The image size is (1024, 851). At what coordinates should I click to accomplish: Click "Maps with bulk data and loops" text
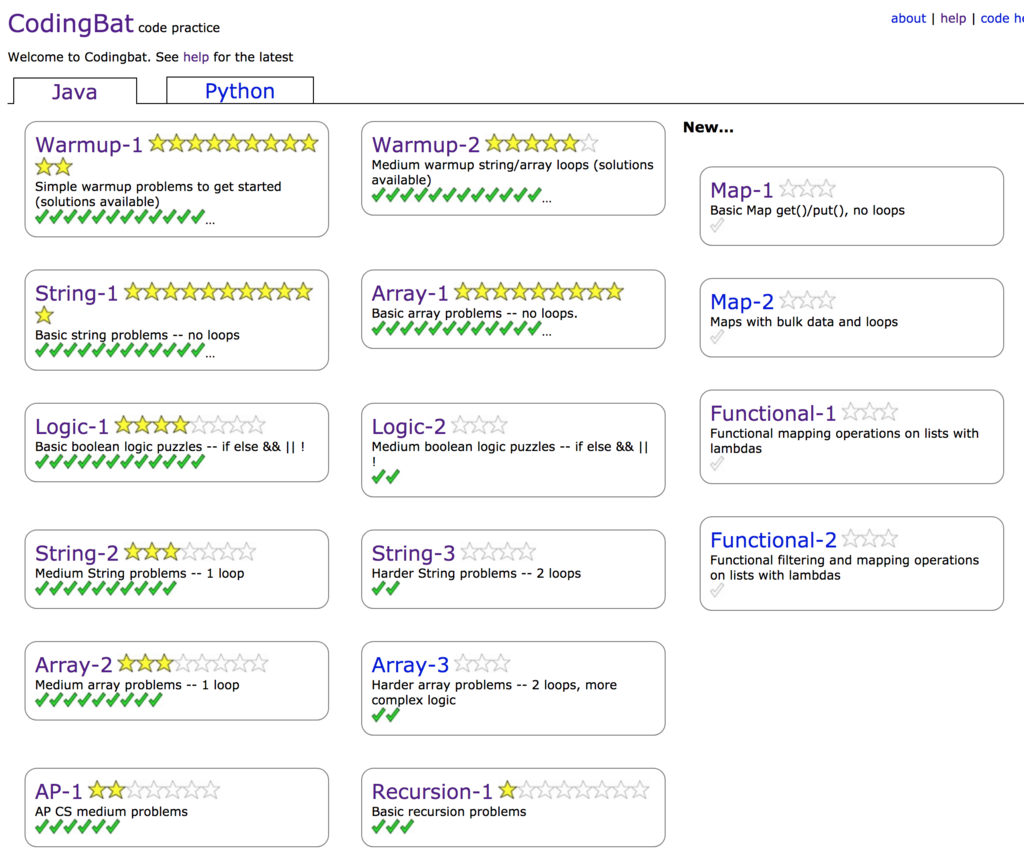[804, 322]
